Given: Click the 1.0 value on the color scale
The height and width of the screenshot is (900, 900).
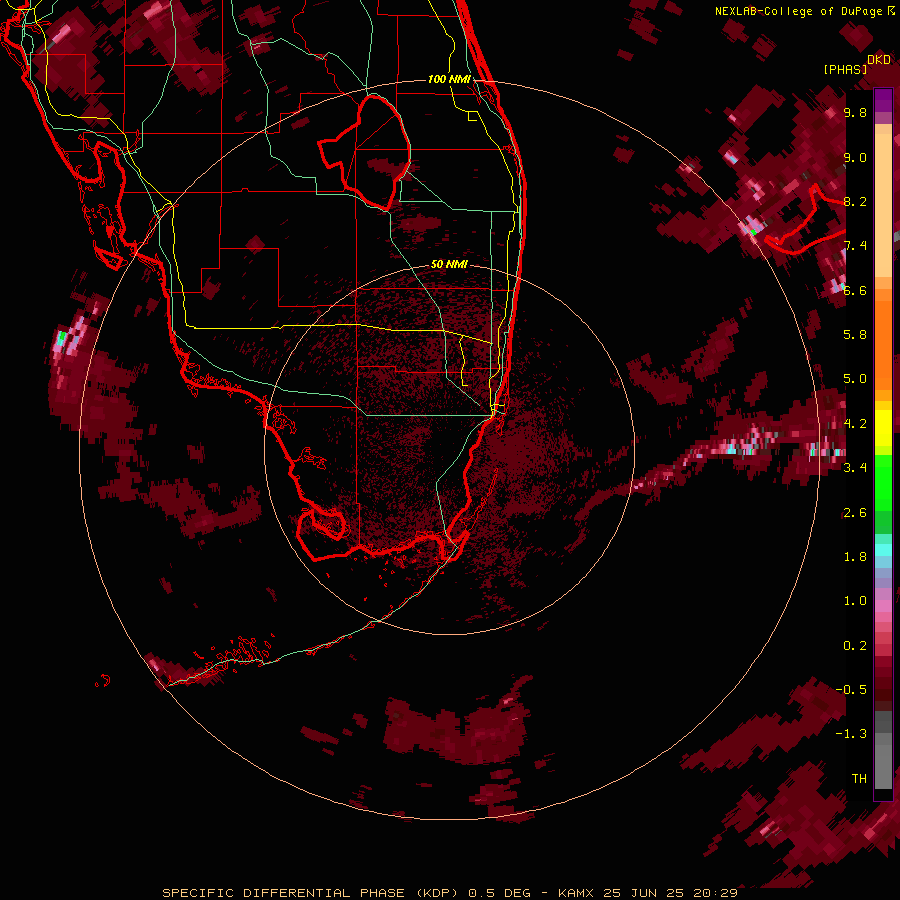Looking at the screenshot, I should click(855, 601).
